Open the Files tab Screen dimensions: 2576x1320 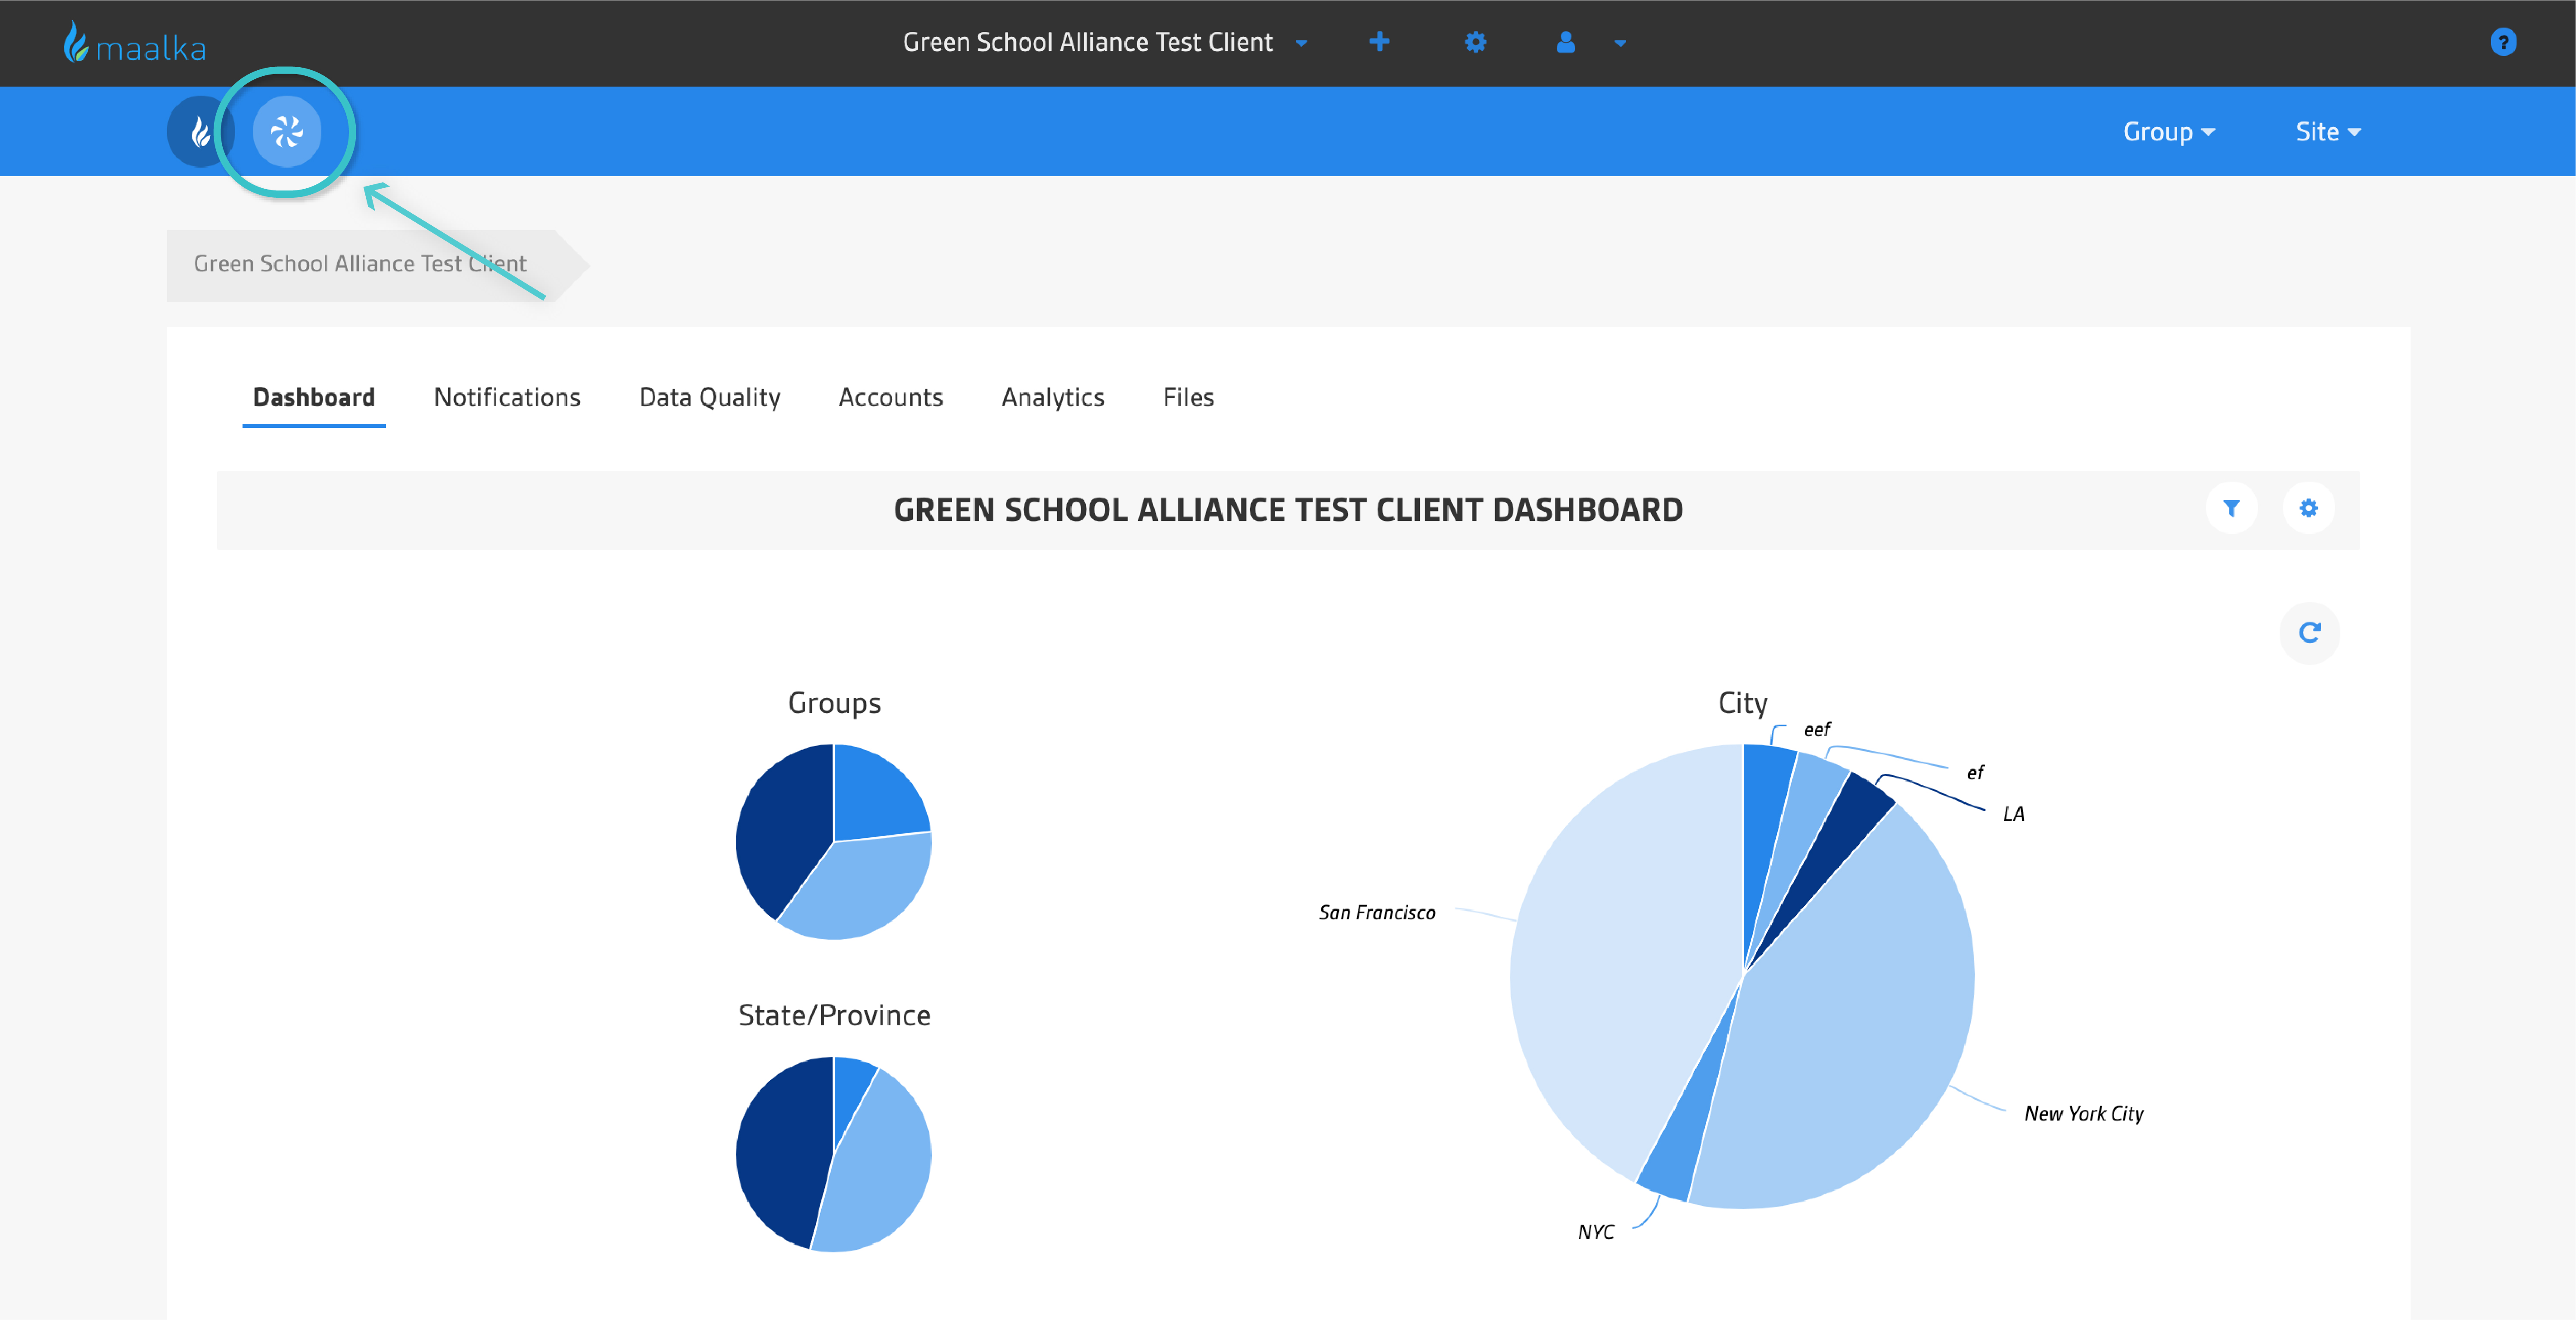(x=1188, y=398)
